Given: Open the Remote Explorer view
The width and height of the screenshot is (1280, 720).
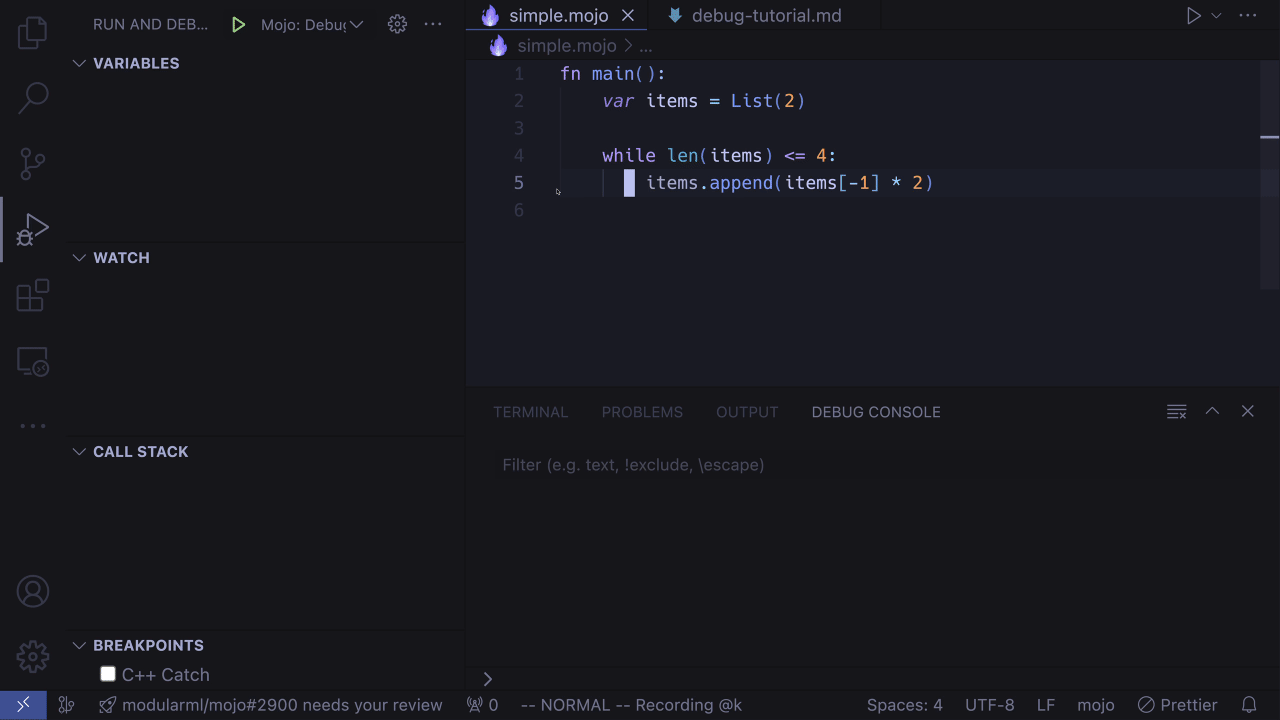Looking at the screenshot, I should (x=33, y=361).
